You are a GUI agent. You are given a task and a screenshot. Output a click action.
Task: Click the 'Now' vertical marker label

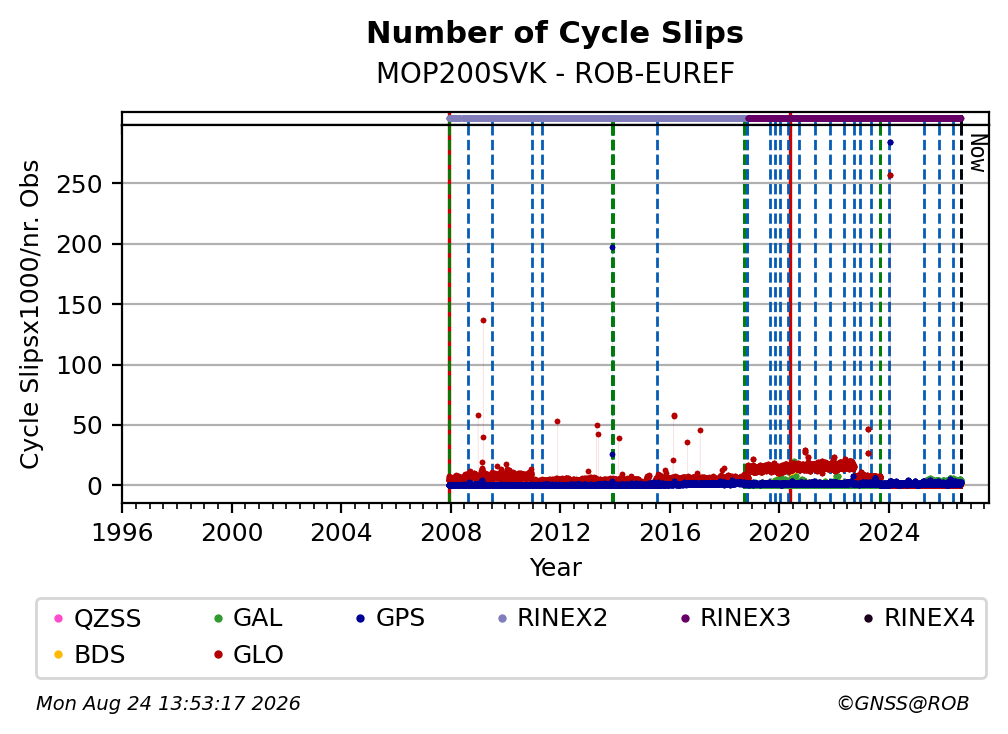tap(977, 153)
